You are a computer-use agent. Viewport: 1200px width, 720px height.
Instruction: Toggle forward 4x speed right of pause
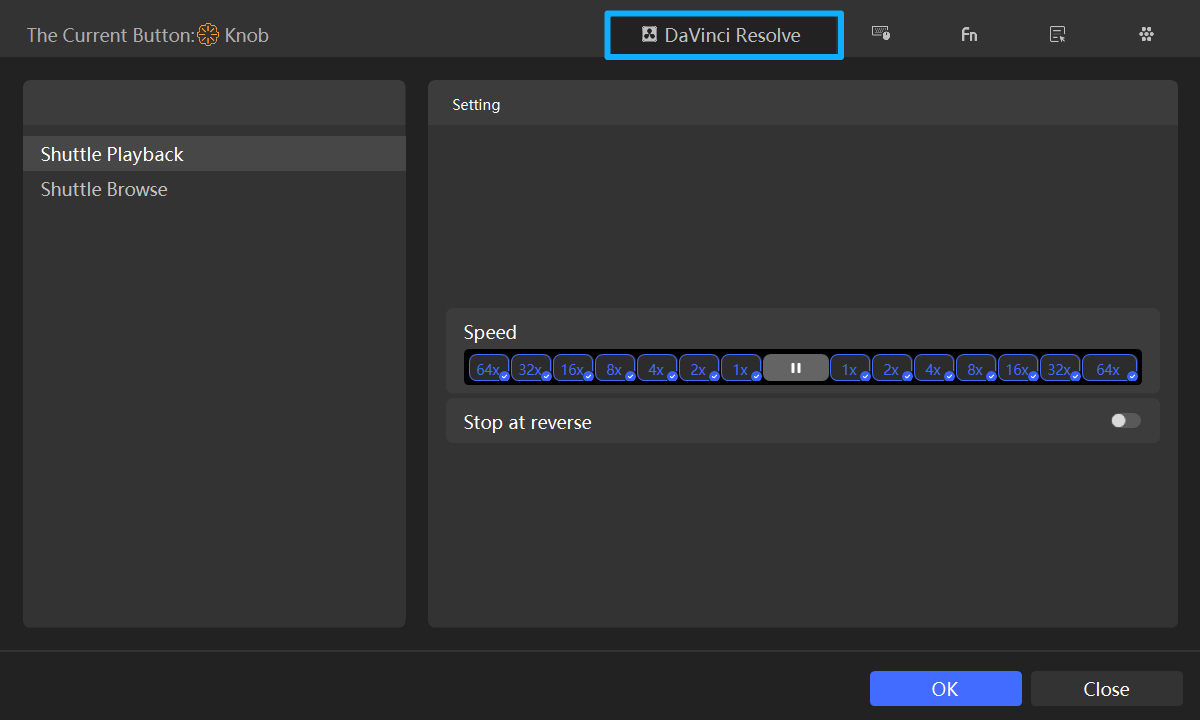[x=934, y=368]
